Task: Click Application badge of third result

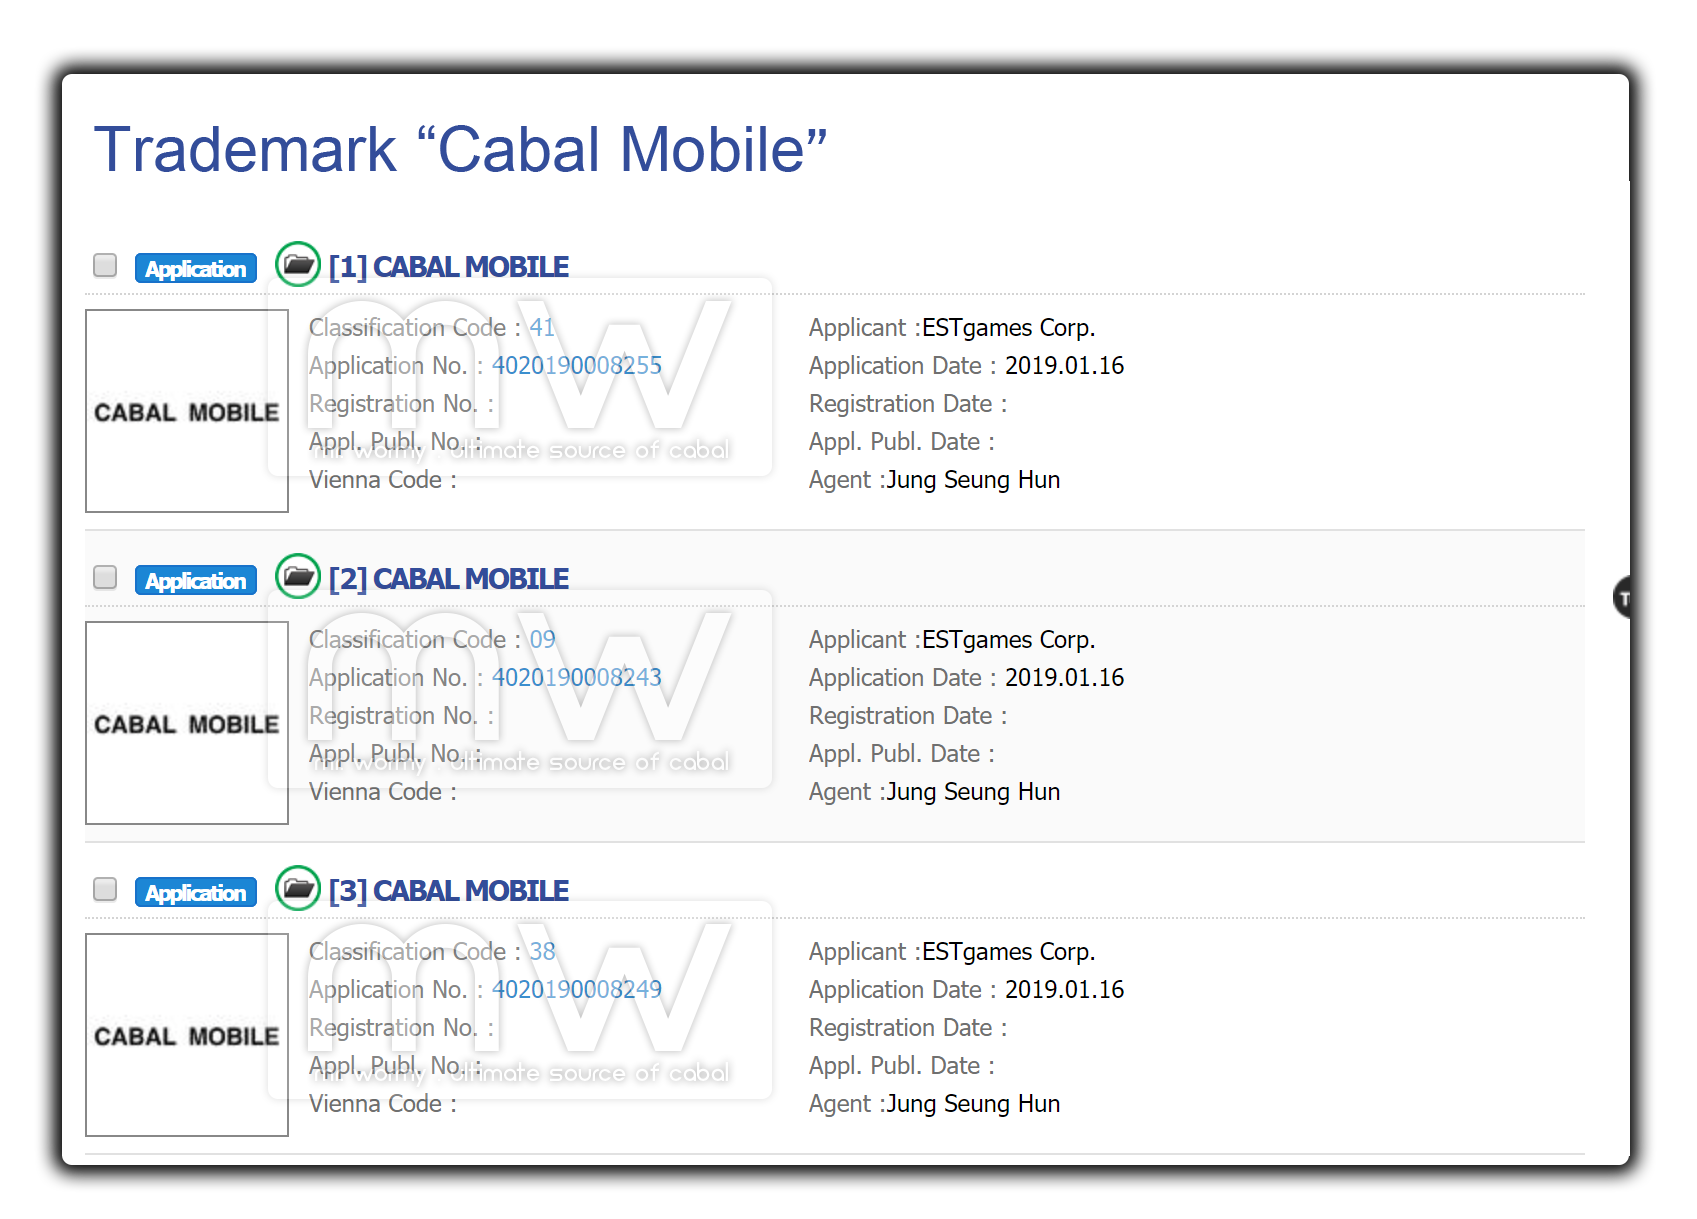Action: [x=196, y=892]
